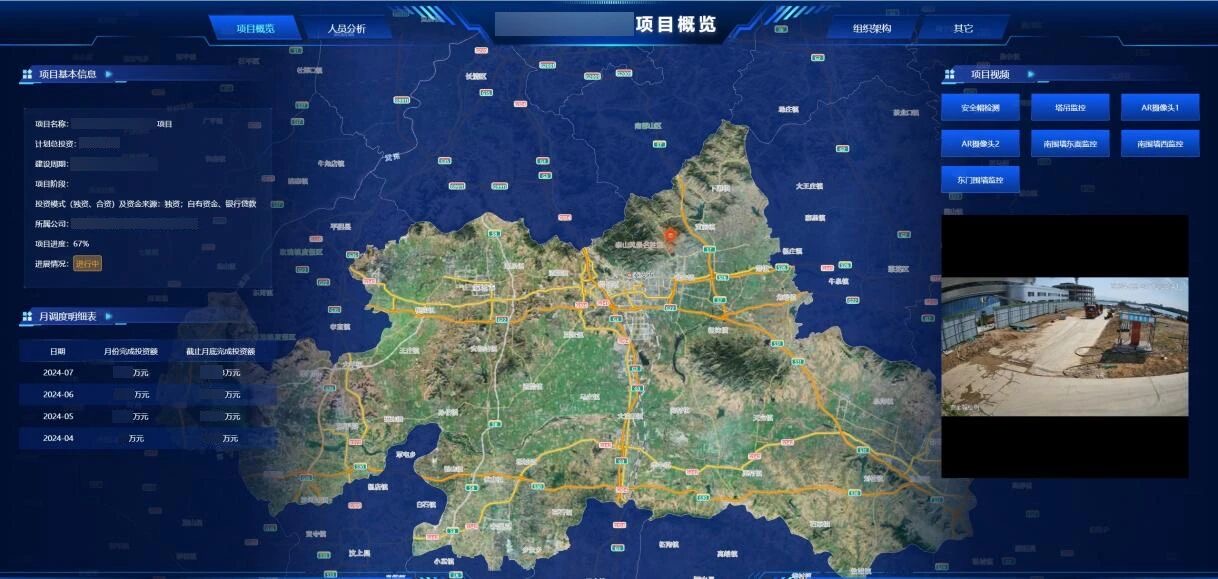Image resolution: width=1218 pixels, height=579 pixels.
Task: Open 南围墙西监控 video
Action: click(x=1160, y=144)
